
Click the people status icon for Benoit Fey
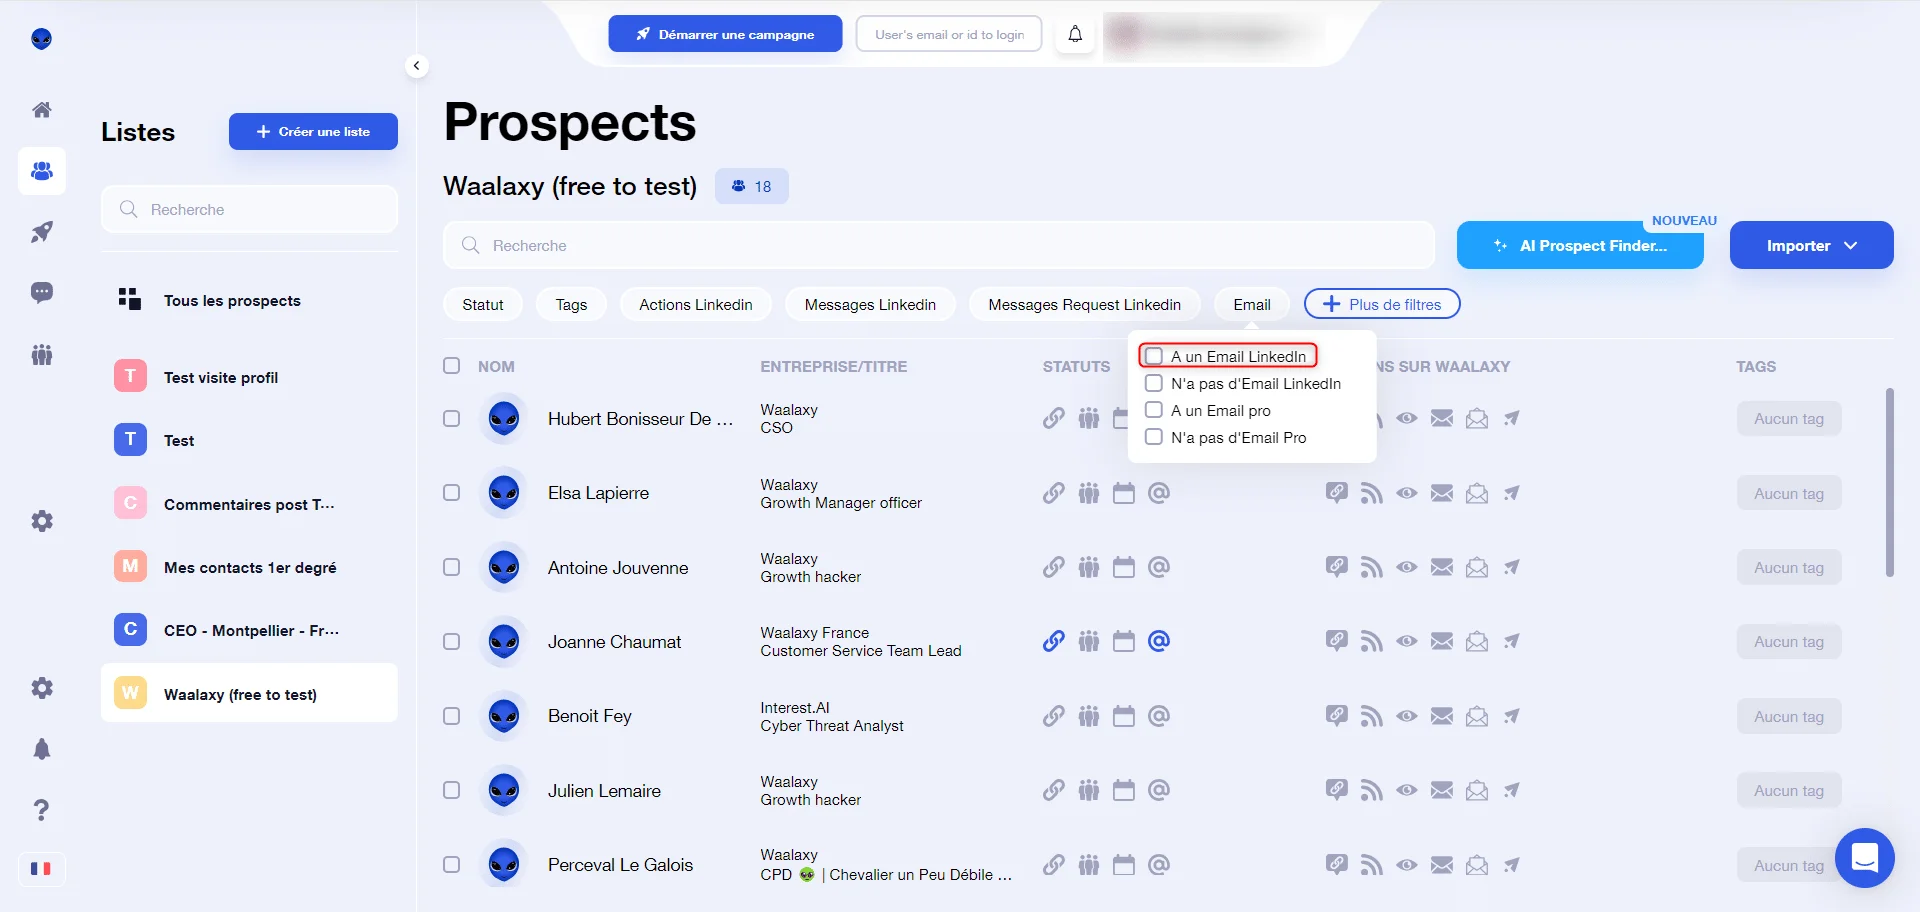pyautogui.click(x=1089, y=716)
